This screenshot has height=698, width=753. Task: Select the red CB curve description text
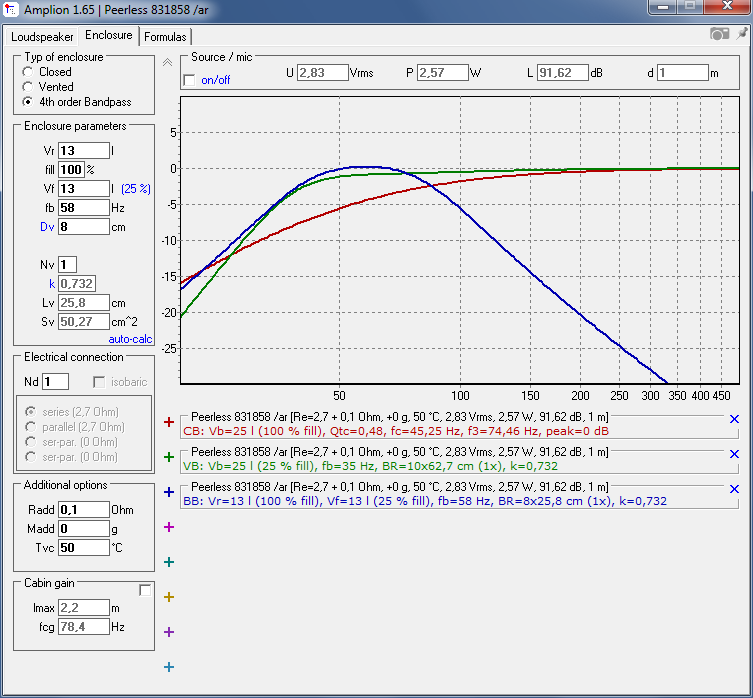coord(396,431)
